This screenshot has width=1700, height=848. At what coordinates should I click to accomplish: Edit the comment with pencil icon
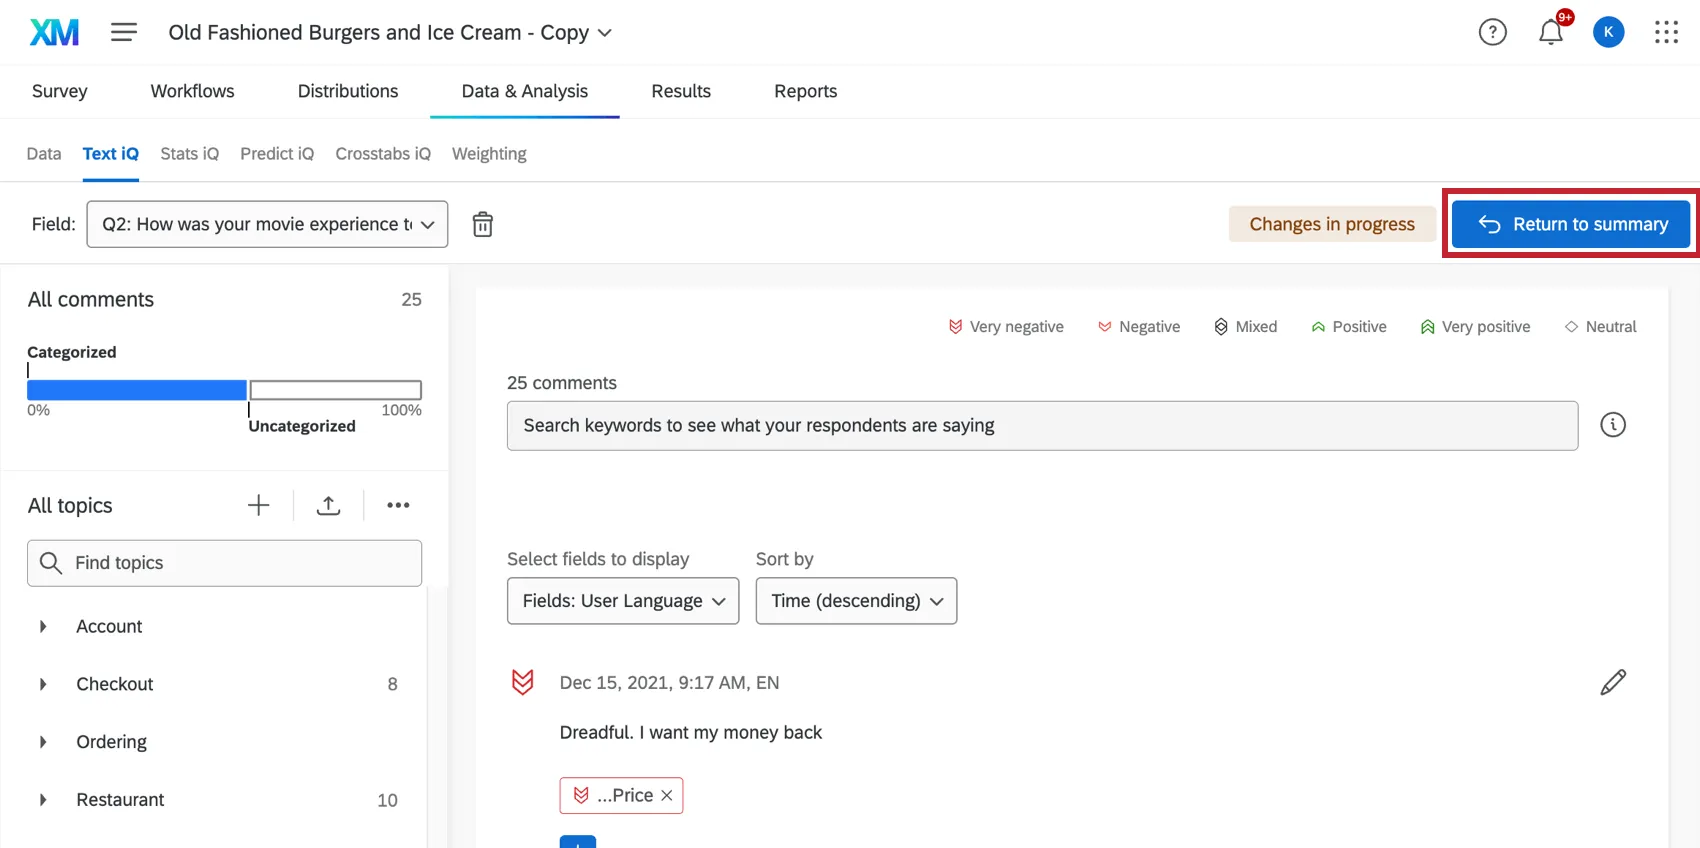pyautogui.click(x=1613, y=682)
